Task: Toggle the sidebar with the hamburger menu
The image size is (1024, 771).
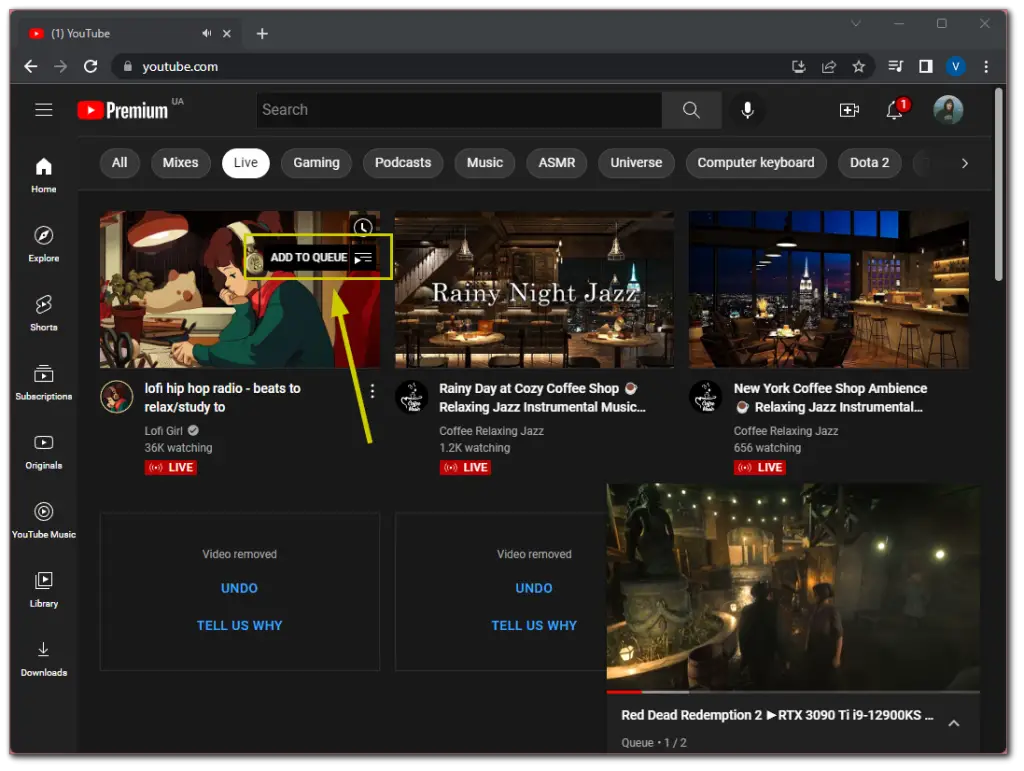Action: 42,110
